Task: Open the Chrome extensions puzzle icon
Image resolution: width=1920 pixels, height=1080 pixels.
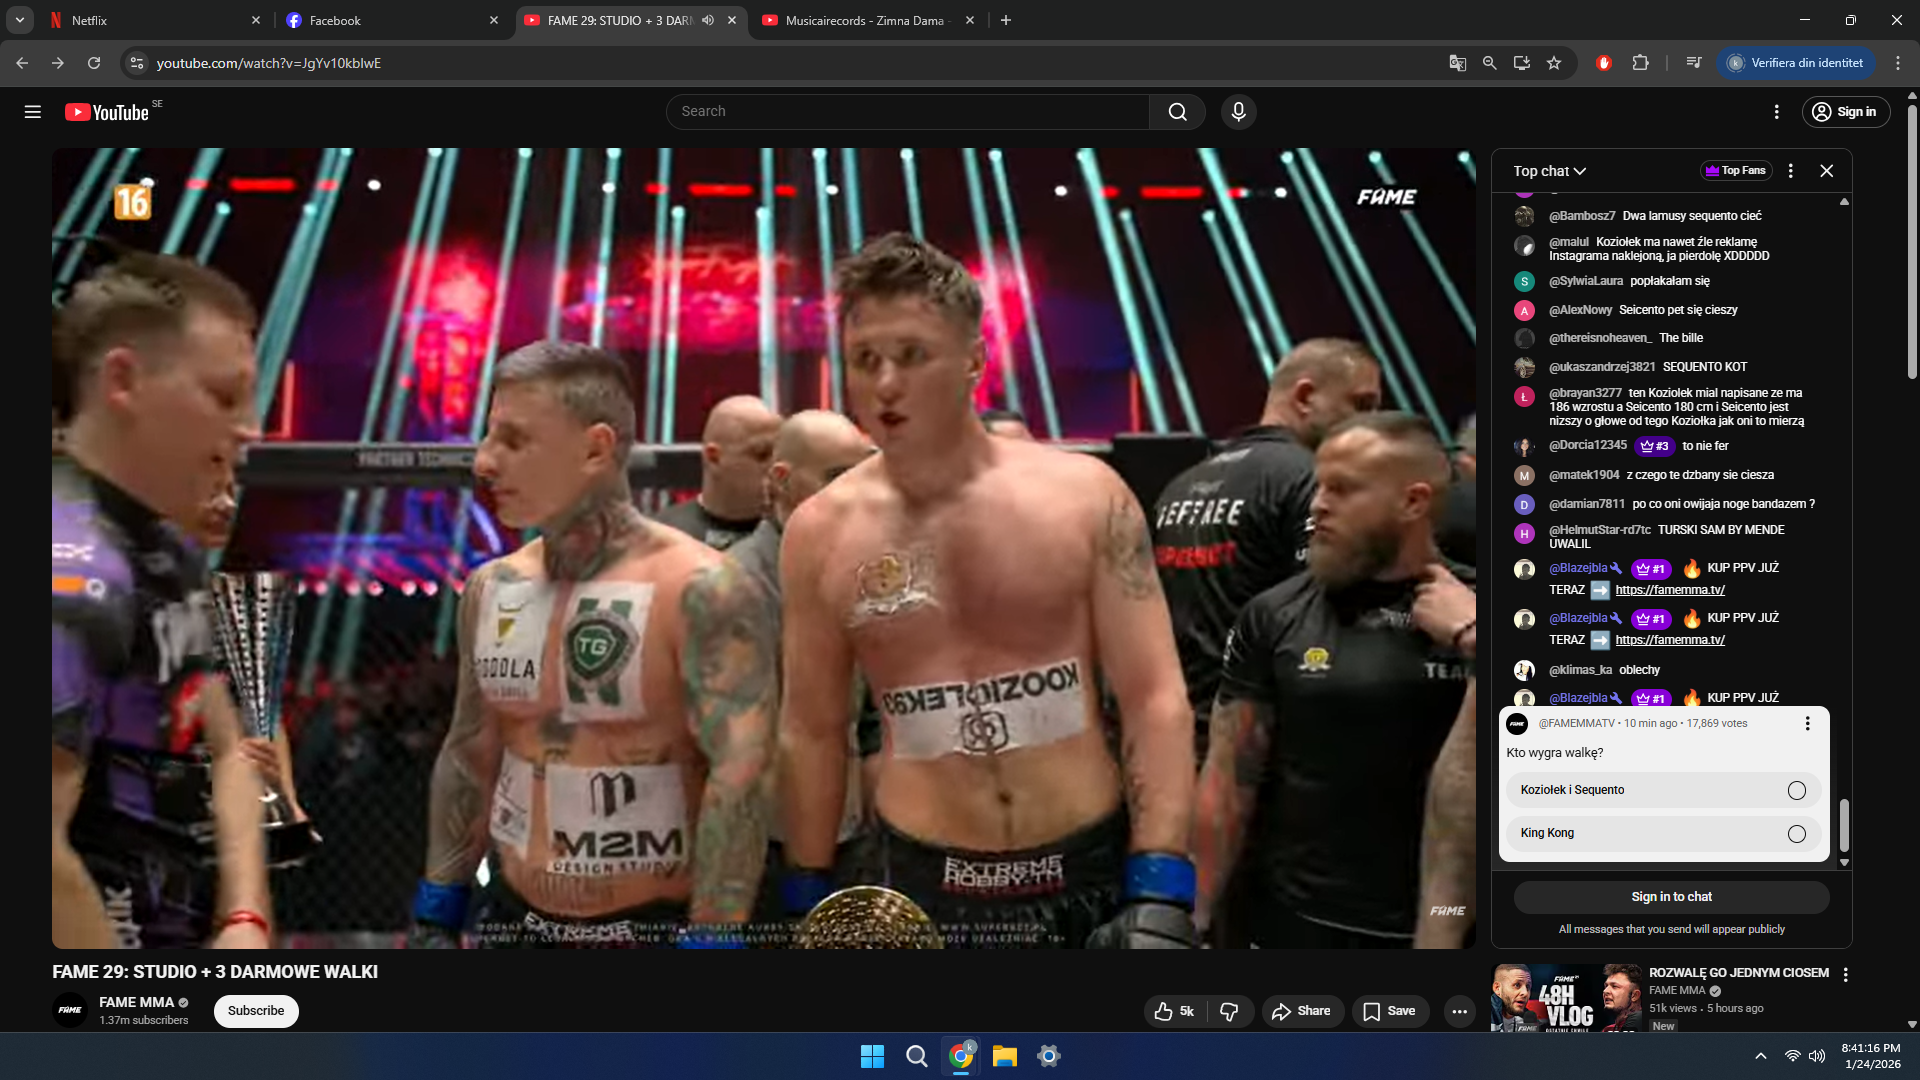Action: [1640, 63]
